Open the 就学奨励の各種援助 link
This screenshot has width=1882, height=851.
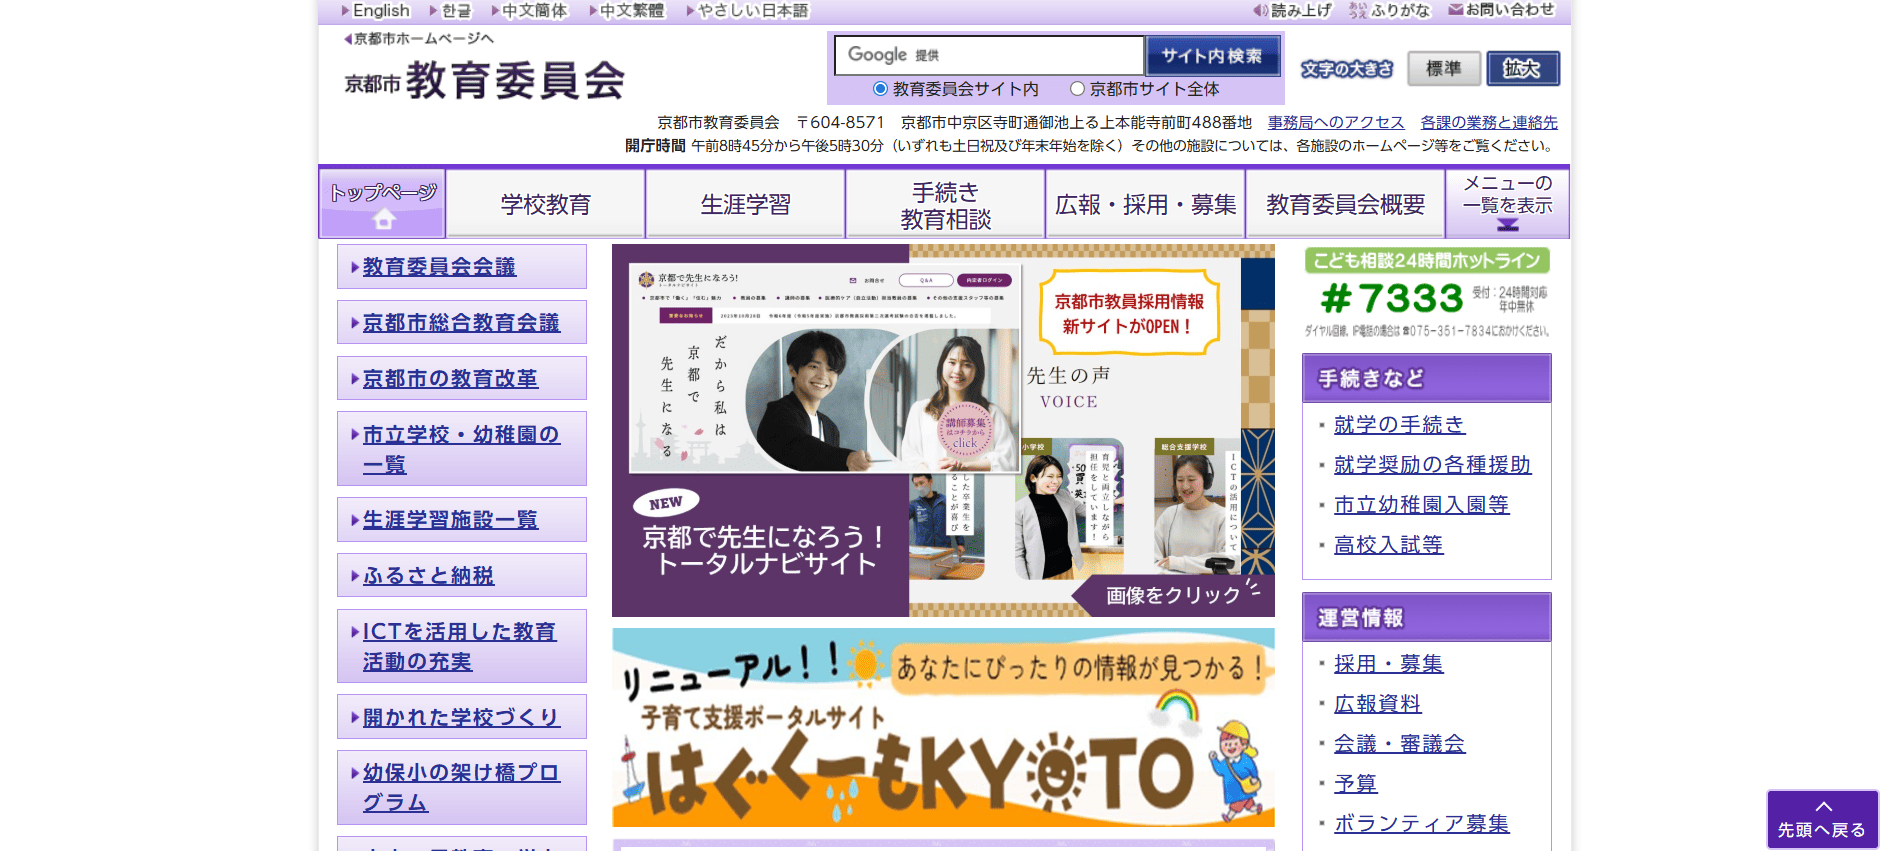click(x=1432, y=465)
